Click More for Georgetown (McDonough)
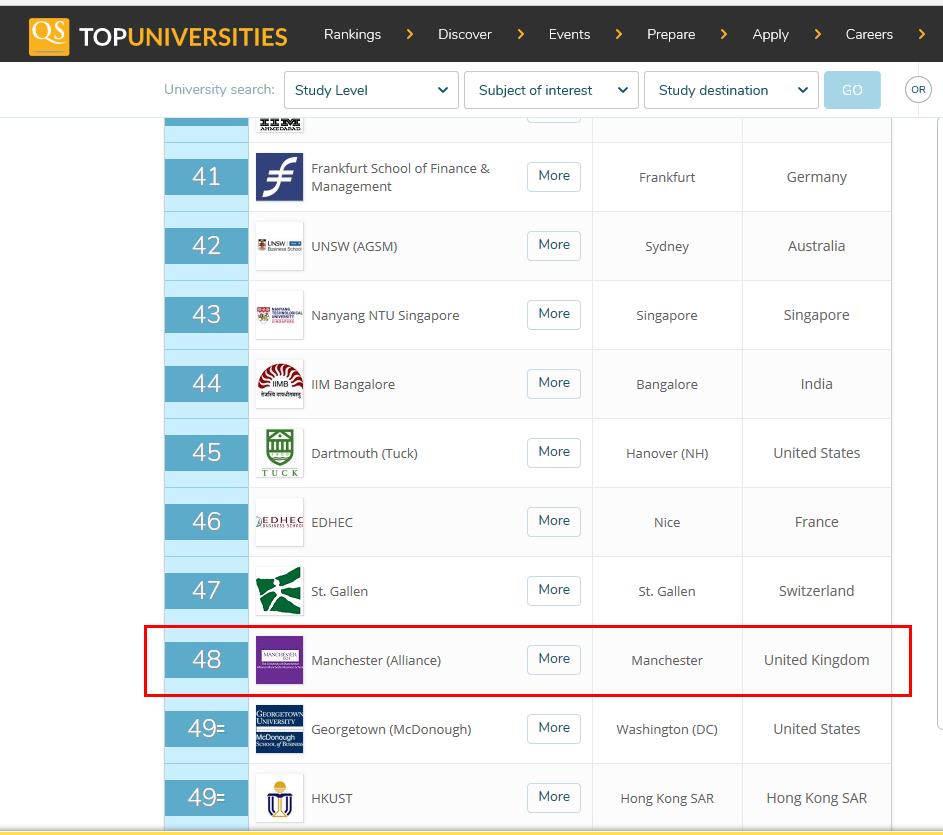 [554, 728]
